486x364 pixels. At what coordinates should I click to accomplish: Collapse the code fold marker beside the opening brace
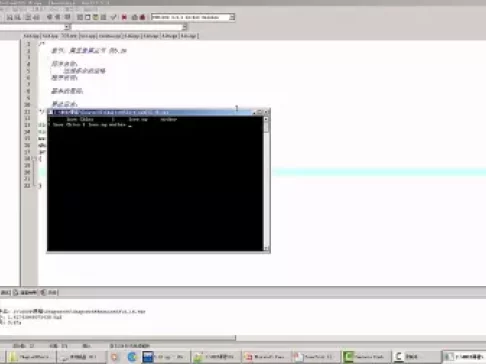point(34,158)
